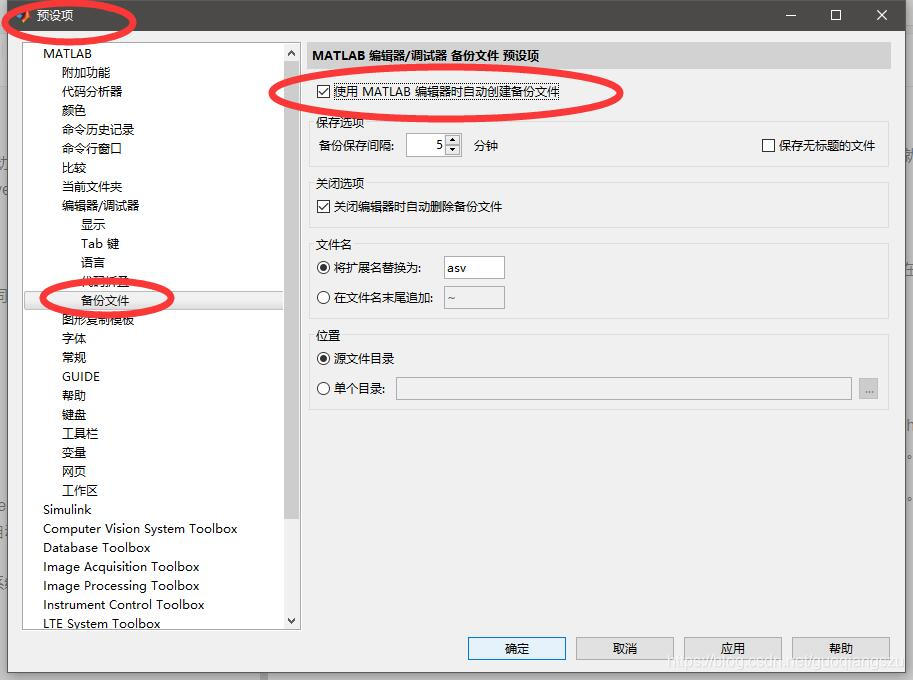Image resolution: width=913 pixels, height=680 pixels.
Task: Click the asv extension input field
Action: pyautogui.click(x=474, y=268)
